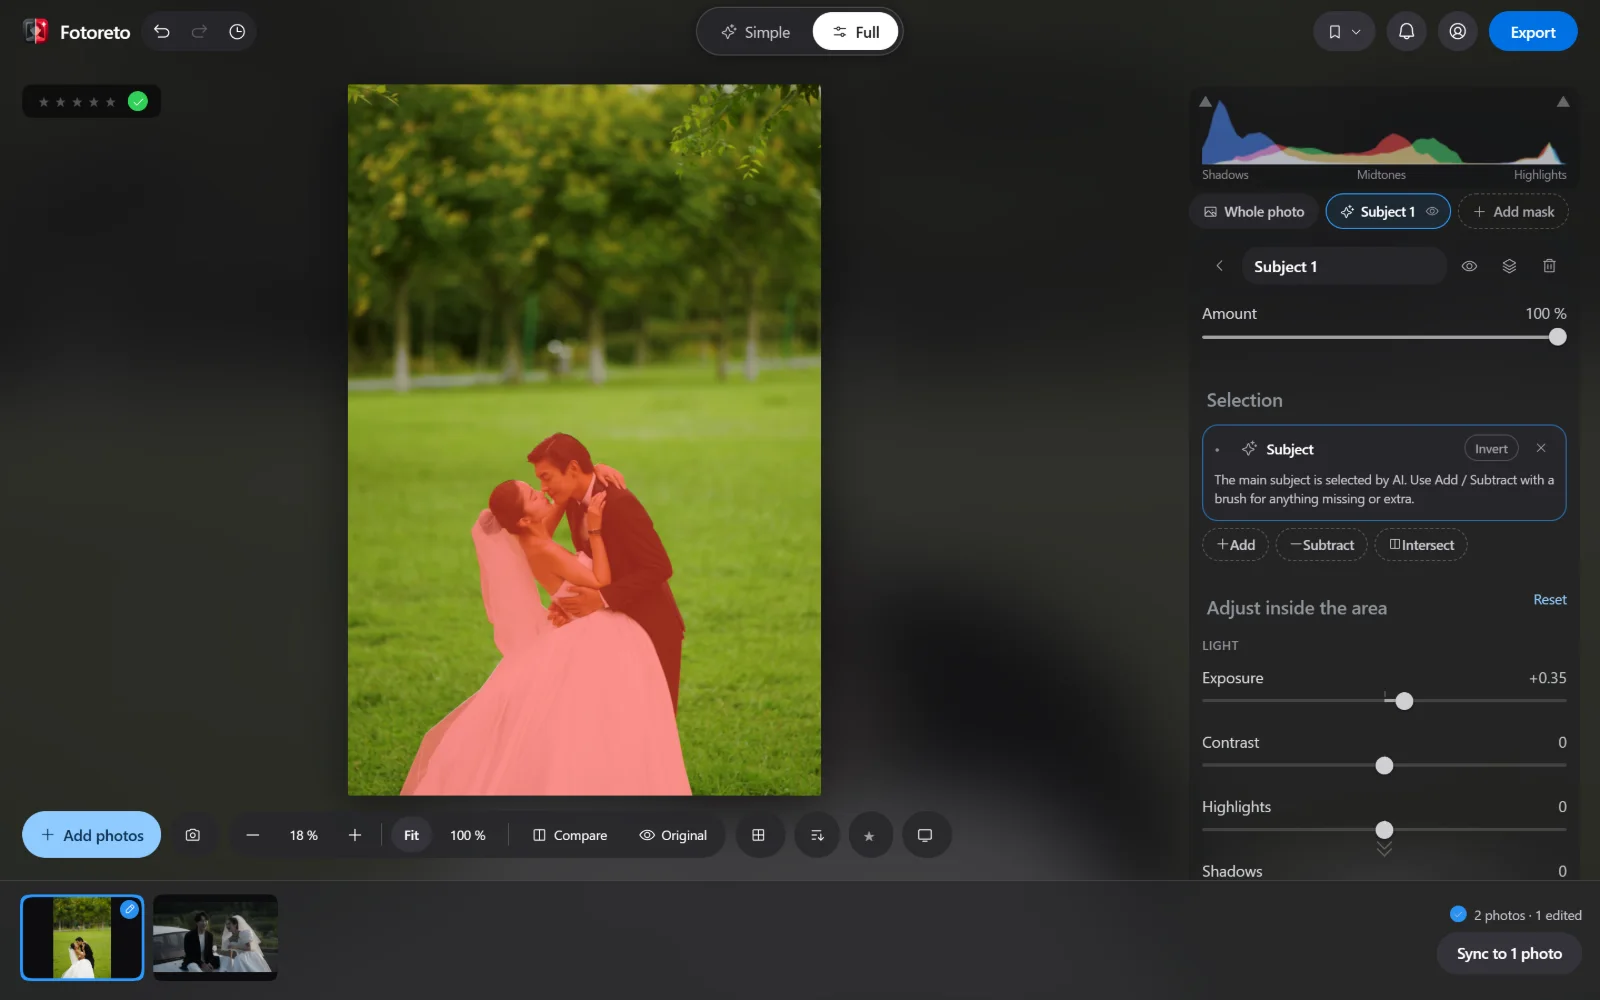Switch to Full mode
This screenshot has height=1000, width=1600.
tap(856, 32)
